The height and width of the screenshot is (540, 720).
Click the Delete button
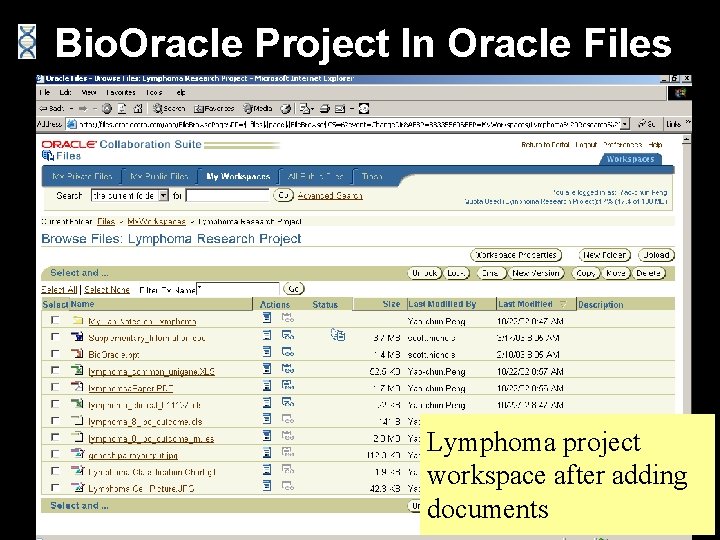[648, 273]
